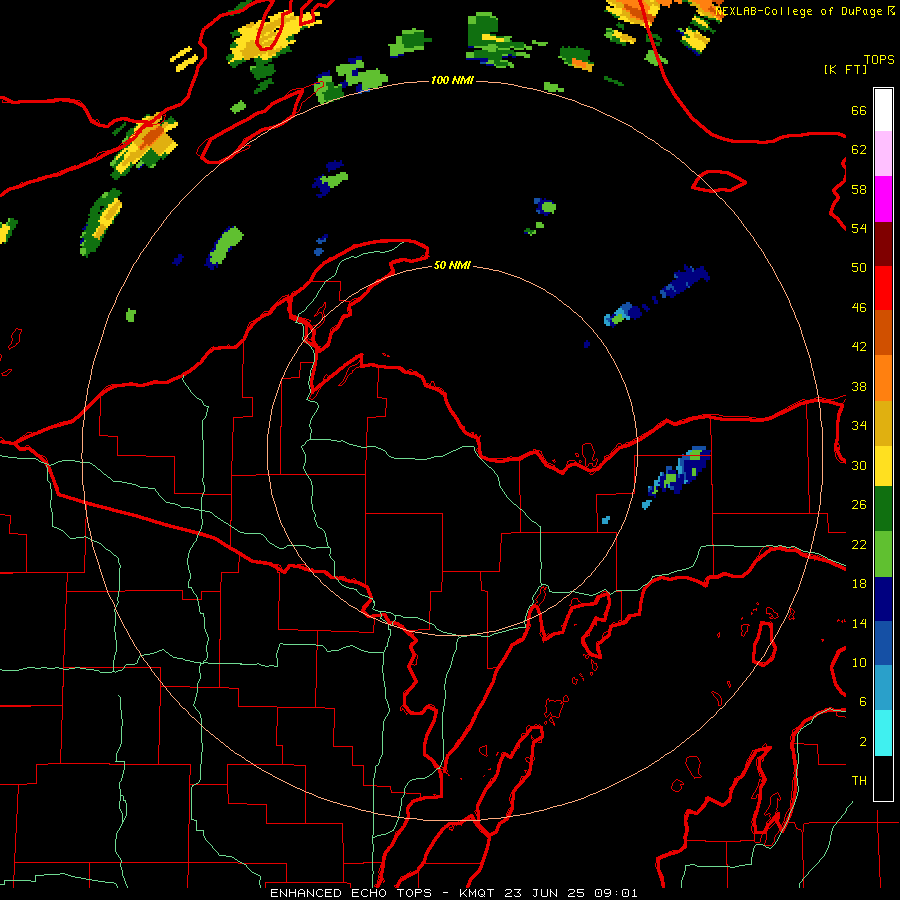Click the "50 NMI" range ring label
The width and height of the screenshot is (900, 900).
pyautogui.click(x=452, y=265)
